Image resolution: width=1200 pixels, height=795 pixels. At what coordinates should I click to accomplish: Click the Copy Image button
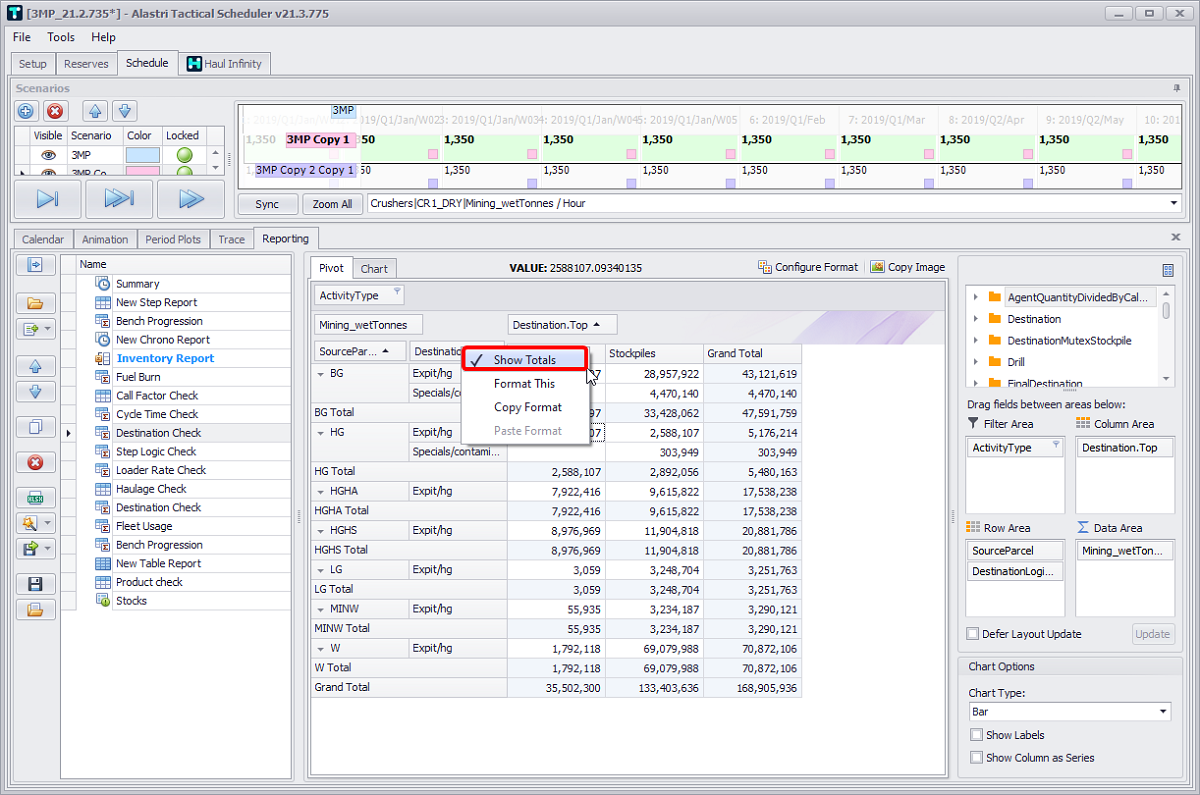point(907,267)
